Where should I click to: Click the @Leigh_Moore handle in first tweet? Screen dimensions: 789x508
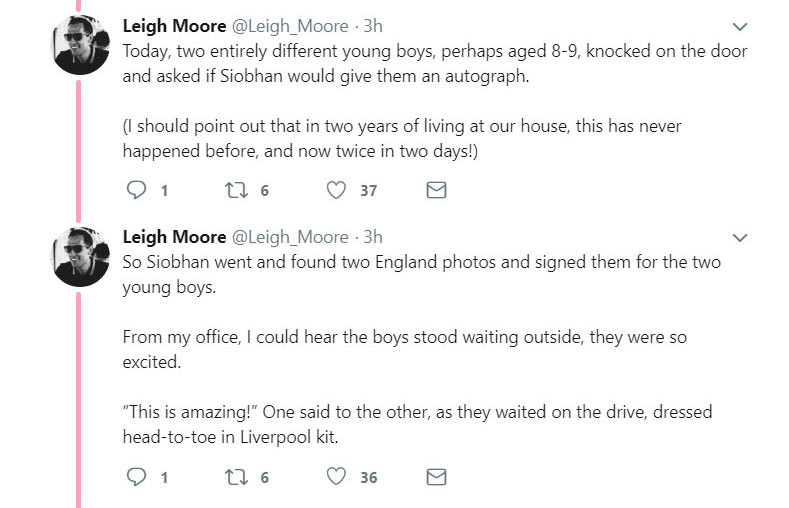[x=290, y=26]
